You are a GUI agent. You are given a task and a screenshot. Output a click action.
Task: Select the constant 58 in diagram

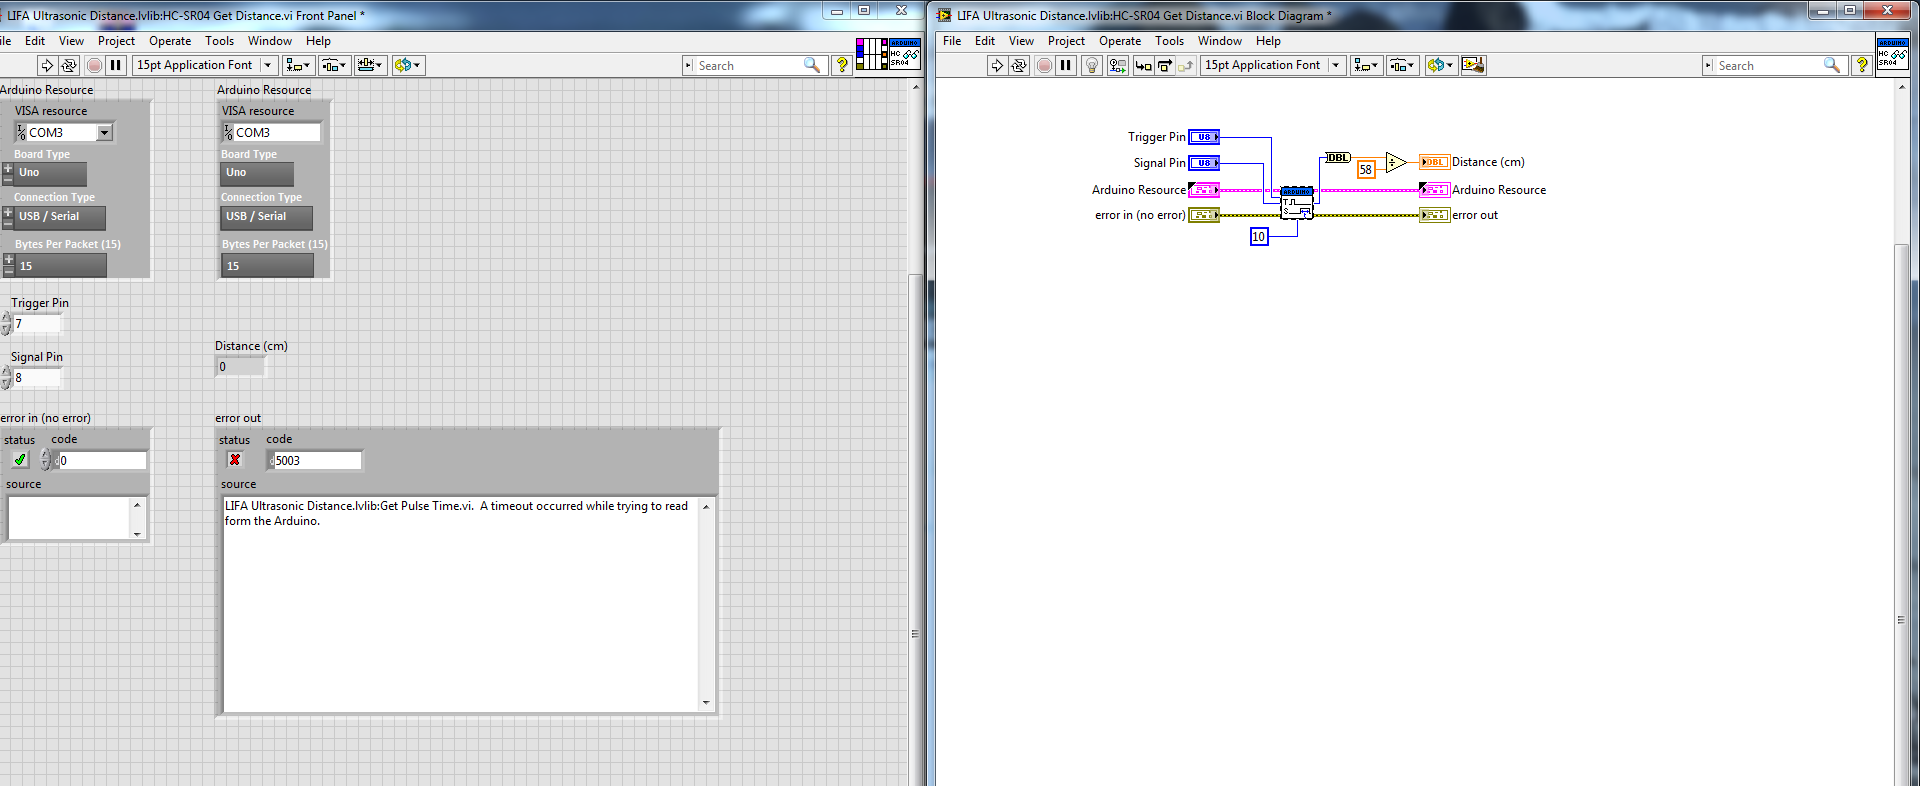pos(1366,170)
